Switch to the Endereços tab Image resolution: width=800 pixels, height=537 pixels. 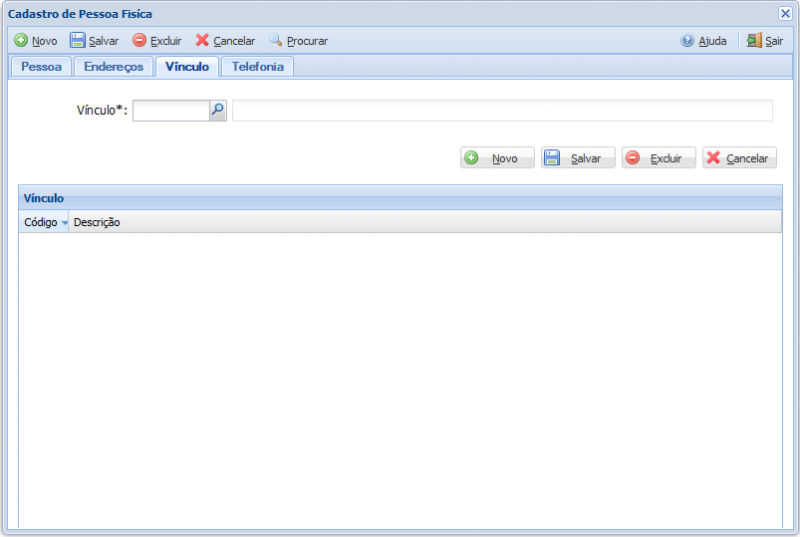114,67
